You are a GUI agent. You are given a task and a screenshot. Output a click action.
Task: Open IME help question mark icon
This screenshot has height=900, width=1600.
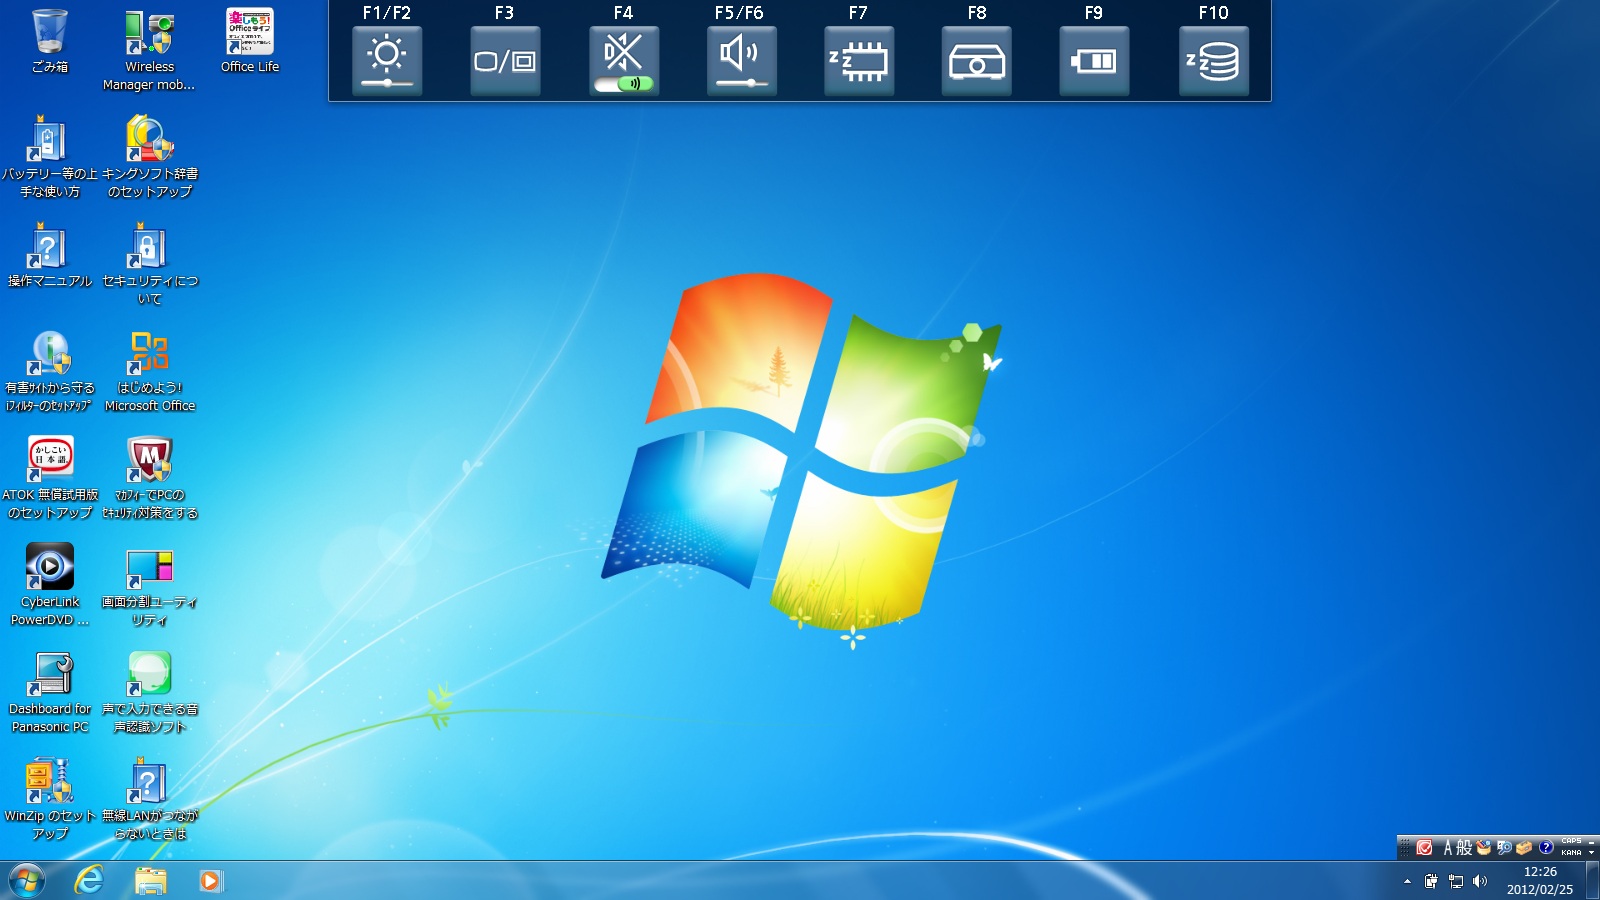(1546, 847)
